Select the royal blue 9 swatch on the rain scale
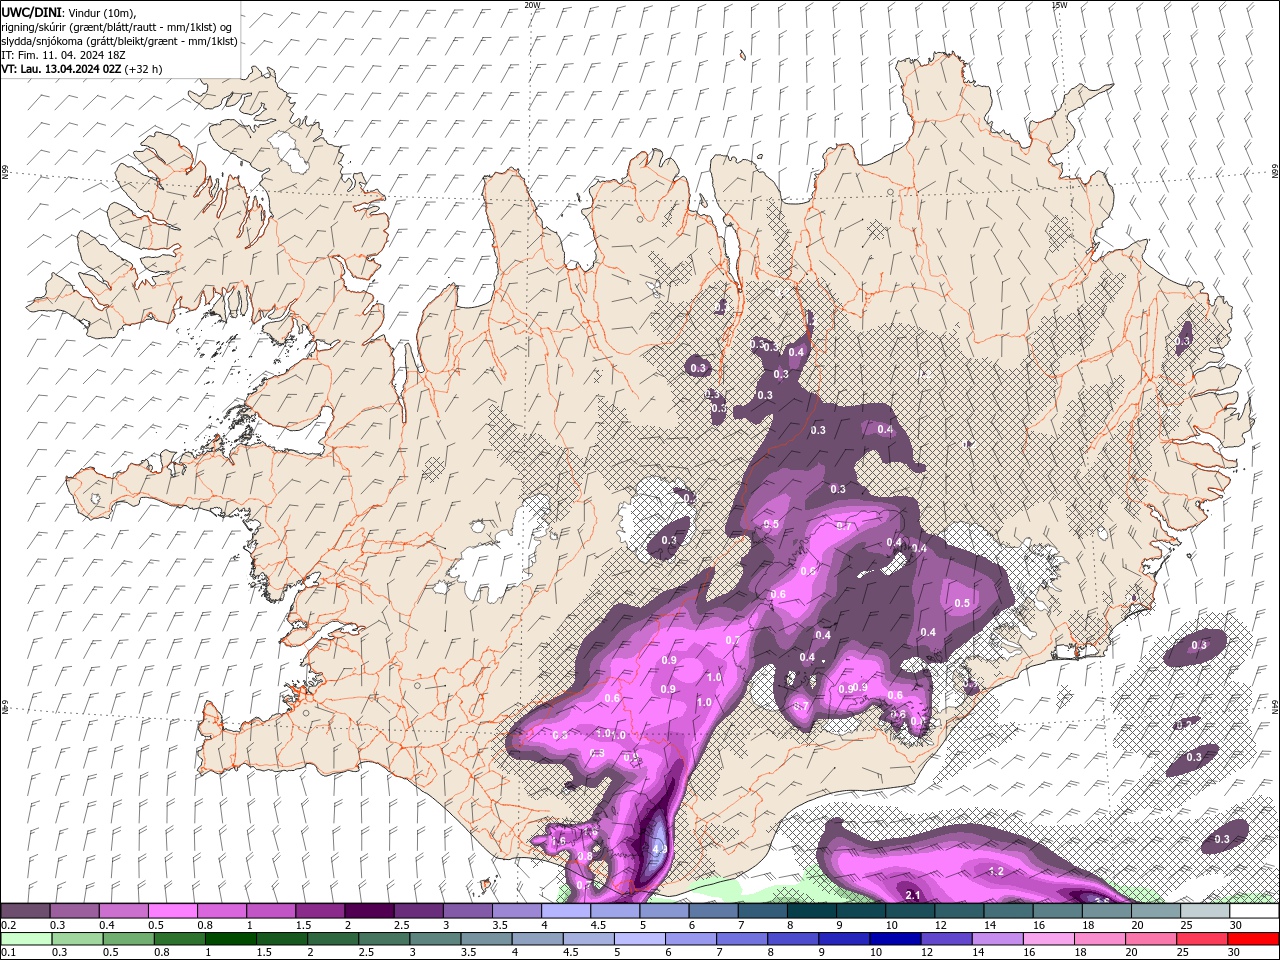Viewport: 1280px width, 960px height. pos(845,939)
